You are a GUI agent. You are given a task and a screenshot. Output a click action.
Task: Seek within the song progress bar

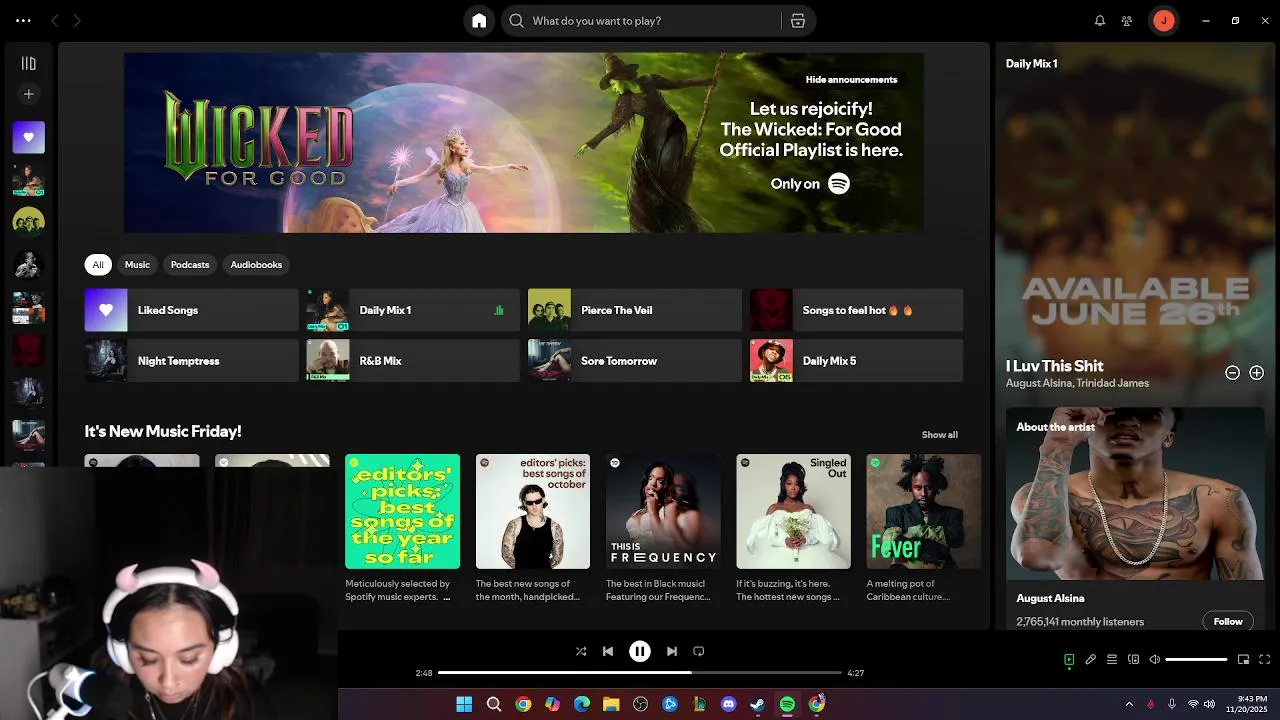(x=640, y=673)
